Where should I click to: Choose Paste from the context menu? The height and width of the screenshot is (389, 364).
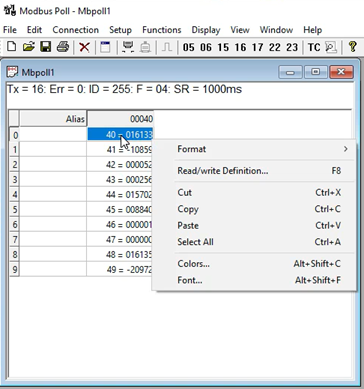click(x=255, y=226)
